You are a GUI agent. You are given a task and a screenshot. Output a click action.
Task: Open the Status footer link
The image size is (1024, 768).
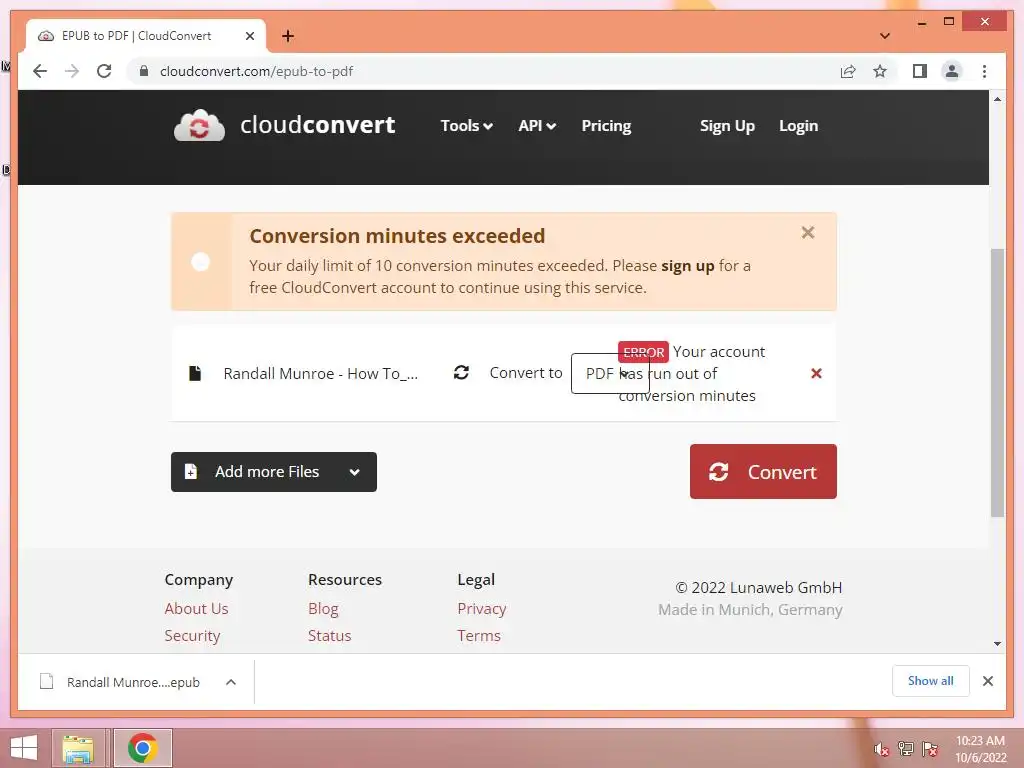point(329,635)
